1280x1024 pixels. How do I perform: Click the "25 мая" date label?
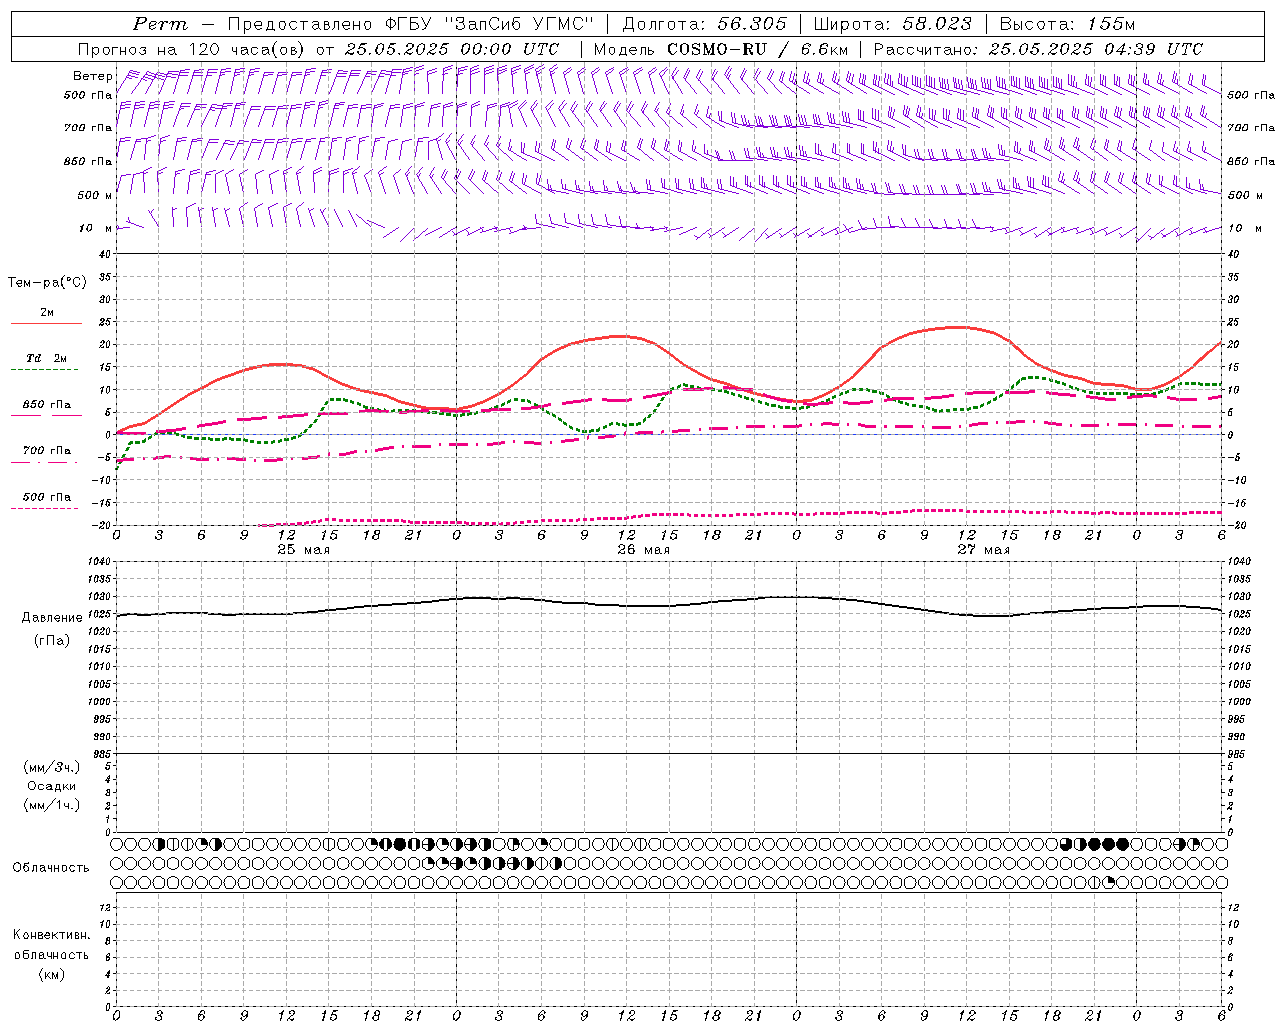pos(304,550)
